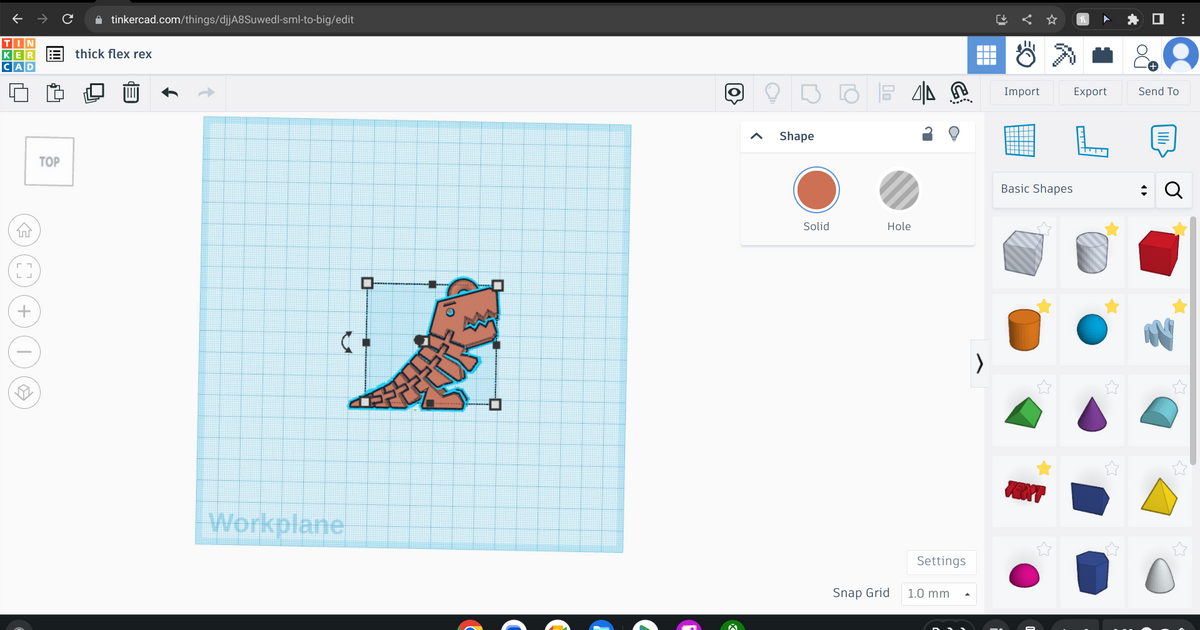Collapse the Shape inspector panel
The image size is (1200, 630).
coord(757,136)
